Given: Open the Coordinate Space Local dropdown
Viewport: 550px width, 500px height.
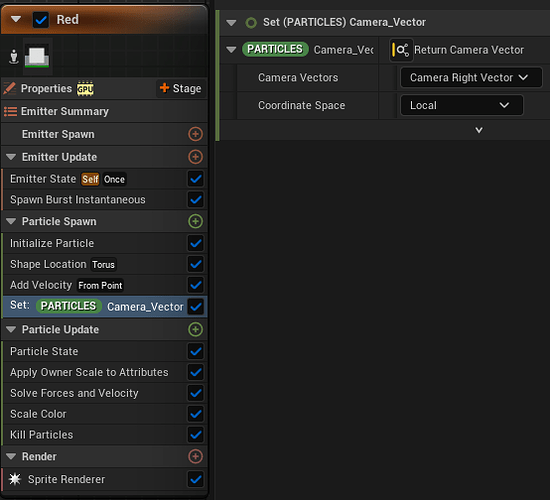Looking at the screenshot, I should pos(462,105).
